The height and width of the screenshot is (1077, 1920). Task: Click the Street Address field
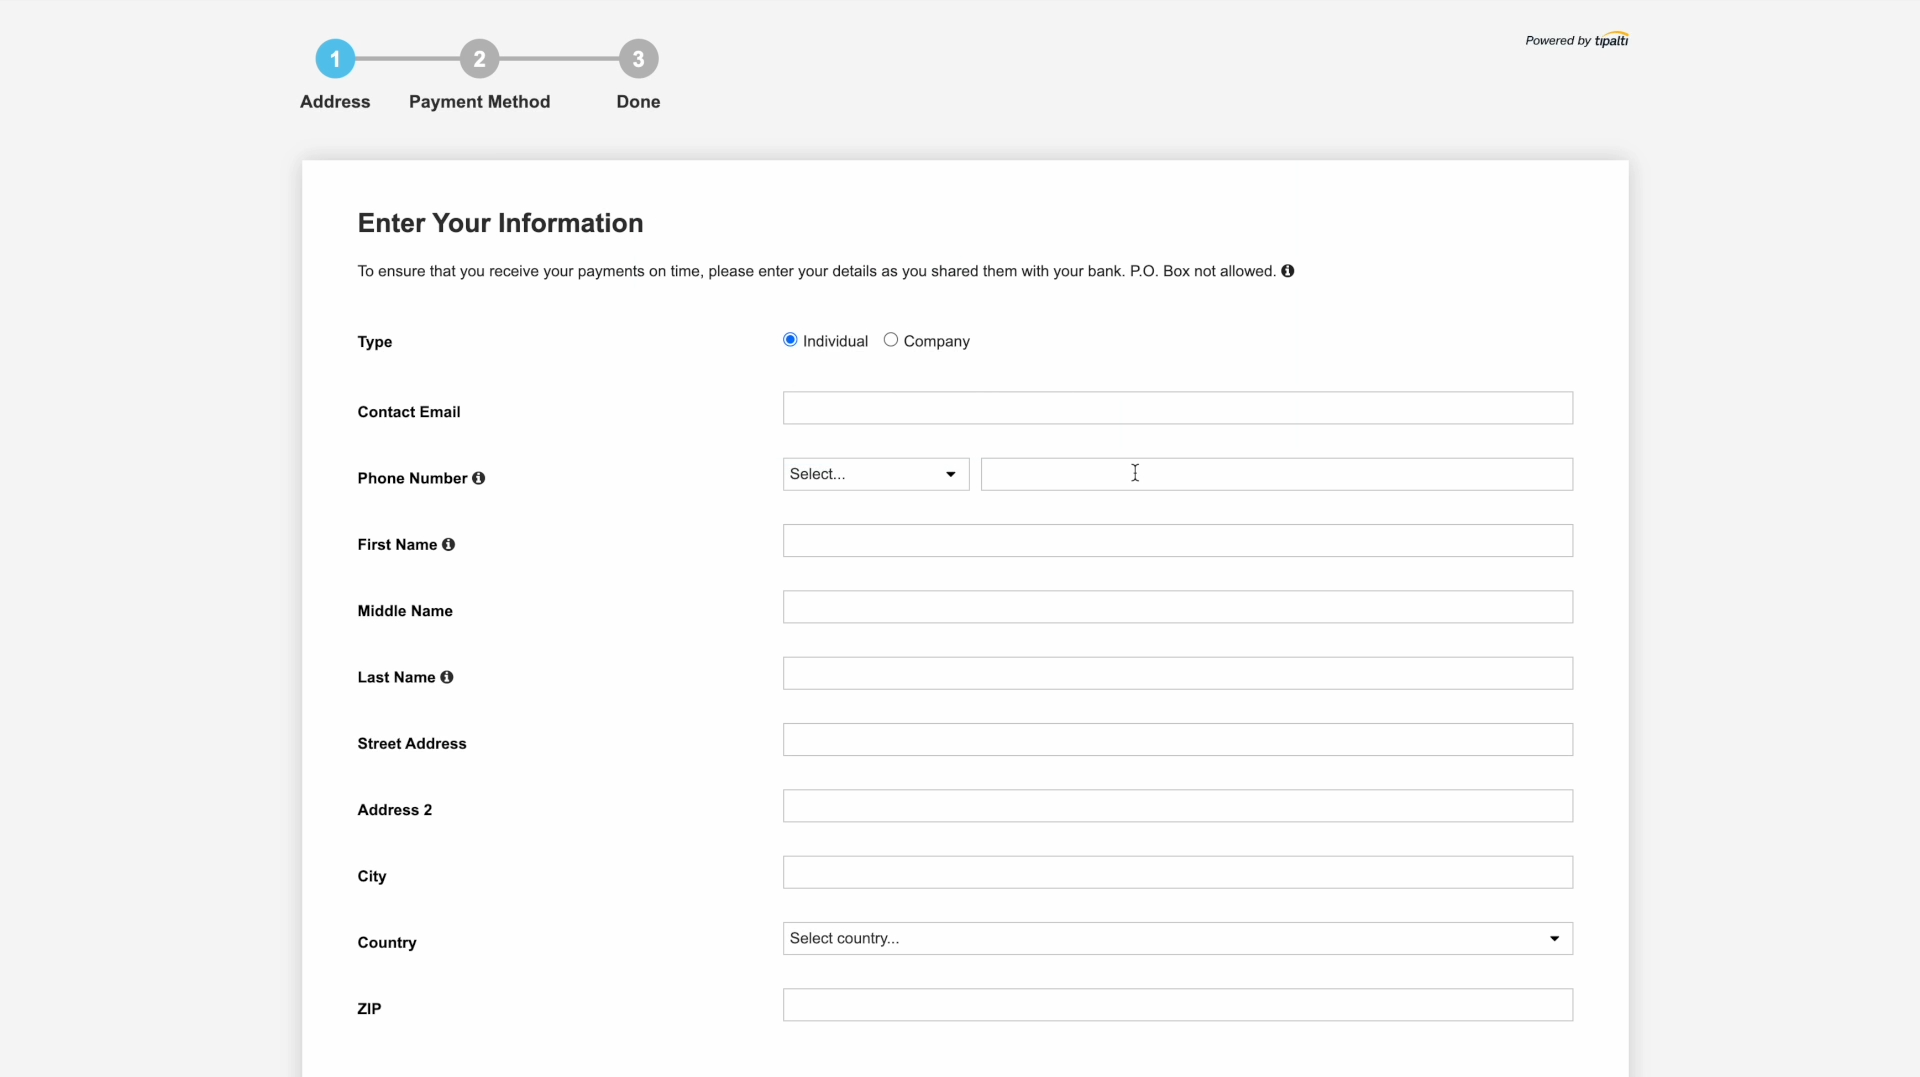tap(1177, 740)
